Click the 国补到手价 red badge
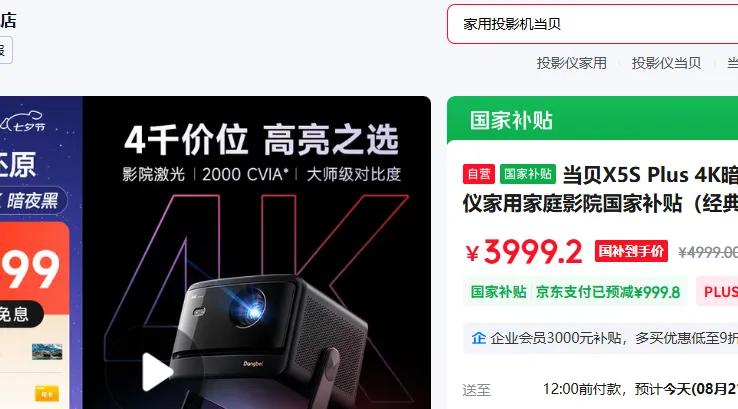The height and width of the screenshot is (409, 738). pyautogui.click(x=631, y=251)
